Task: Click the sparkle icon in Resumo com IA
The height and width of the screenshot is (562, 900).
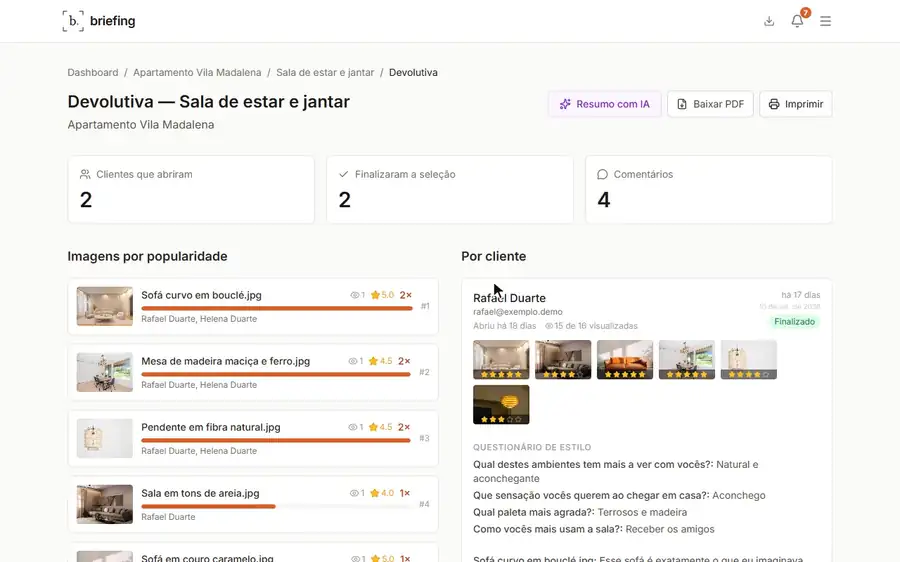Action: pyautogui.click(x=565, y=104)
